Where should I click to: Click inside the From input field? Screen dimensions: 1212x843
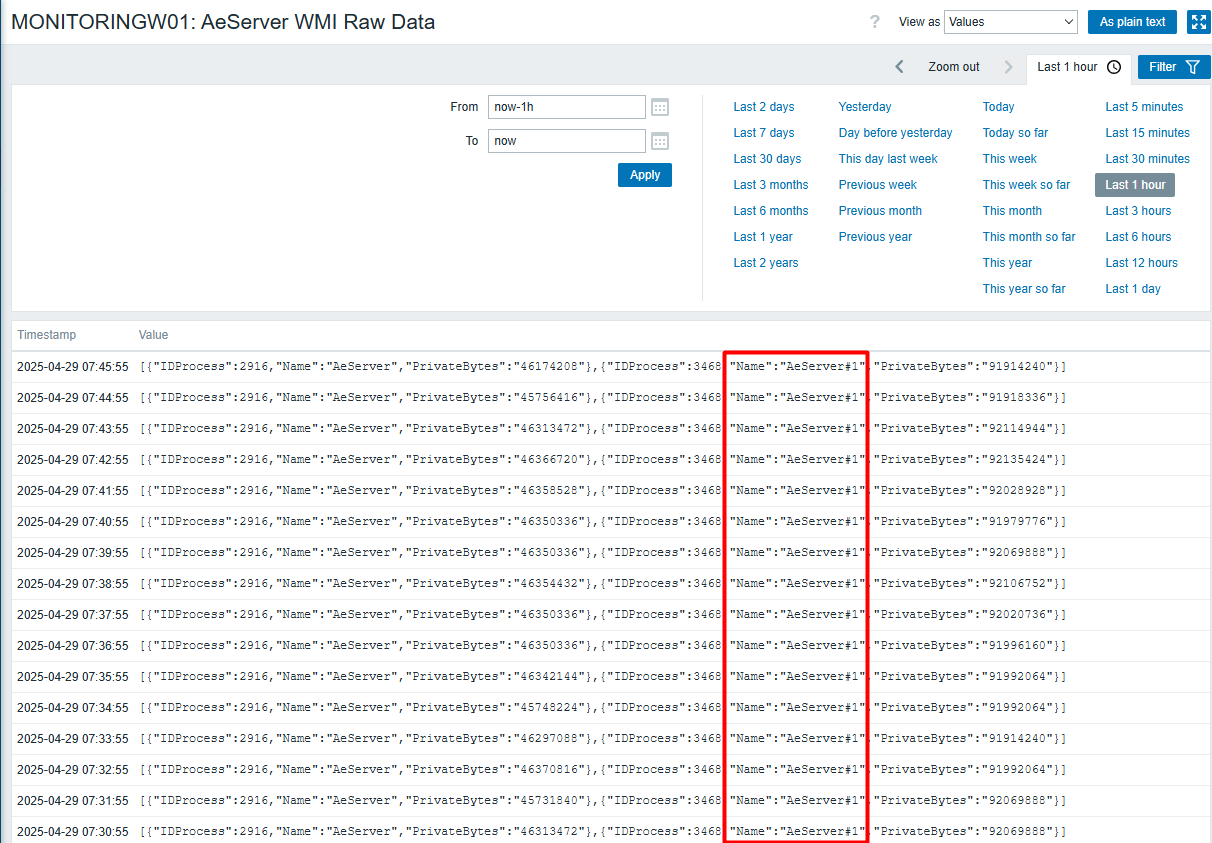[x=566, y=107]
